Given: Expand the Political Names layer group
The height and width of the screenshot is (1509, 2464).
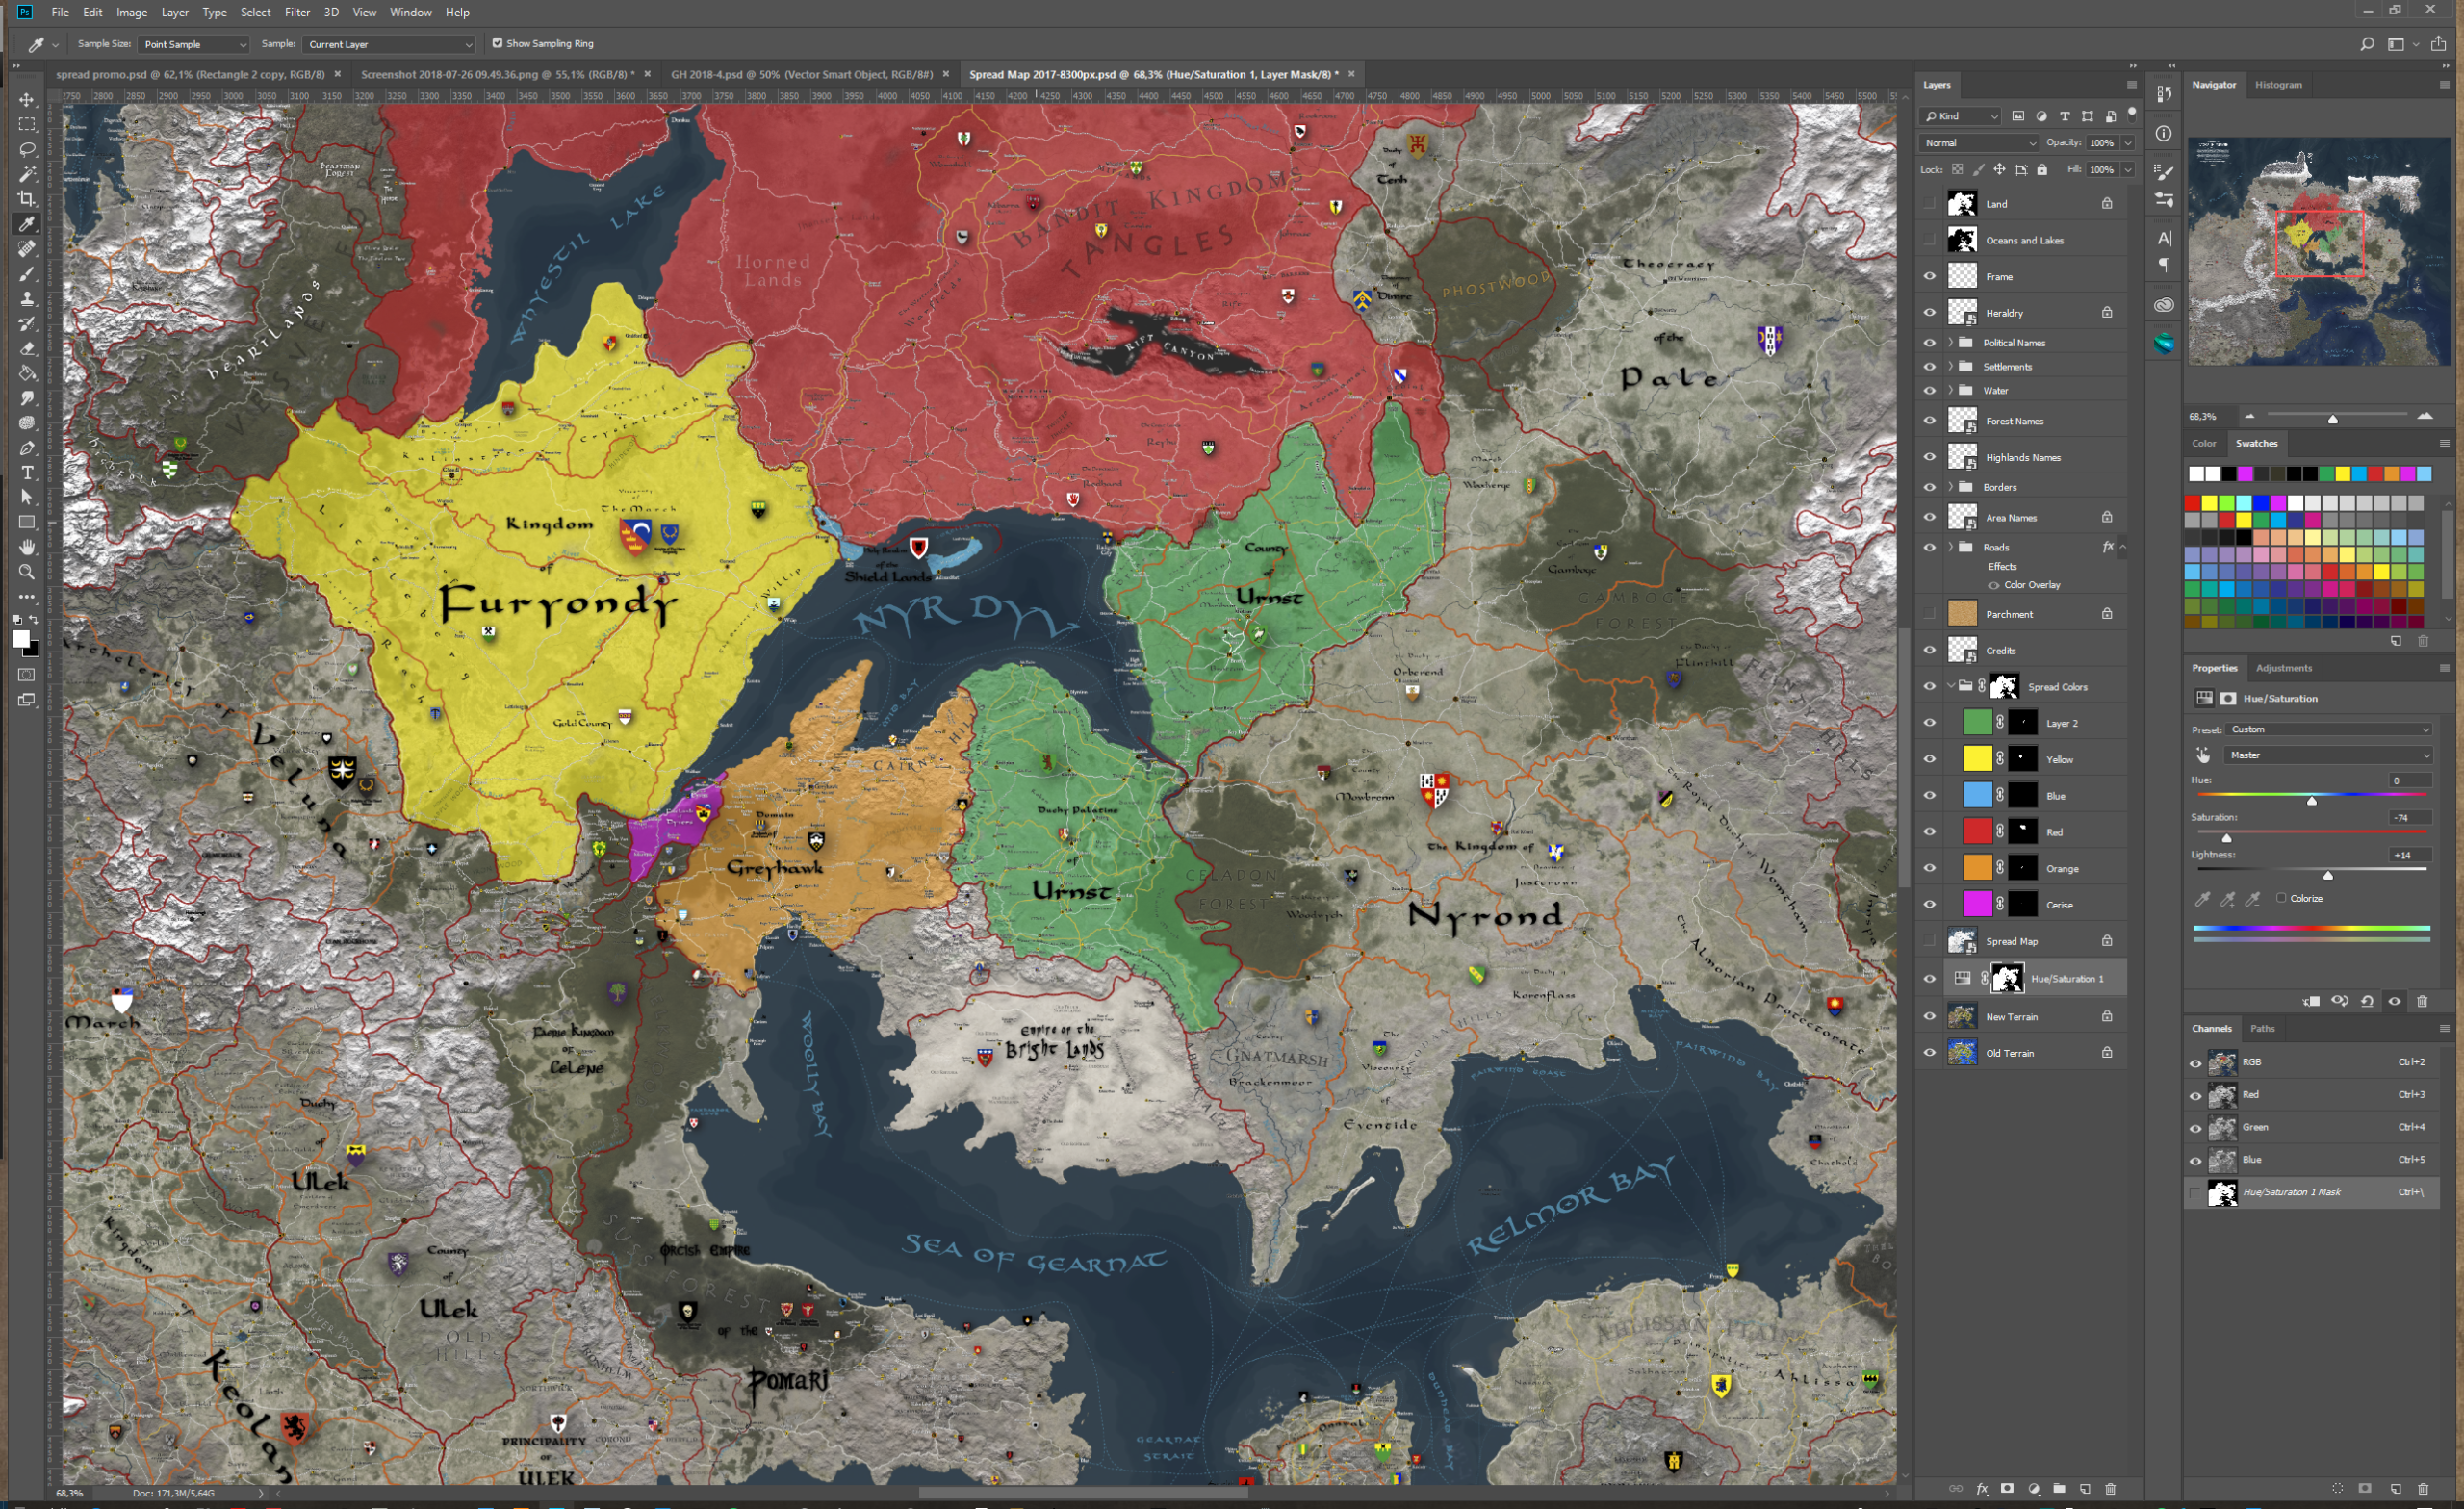Looking at the screenshot, I should coord(1950,342).
